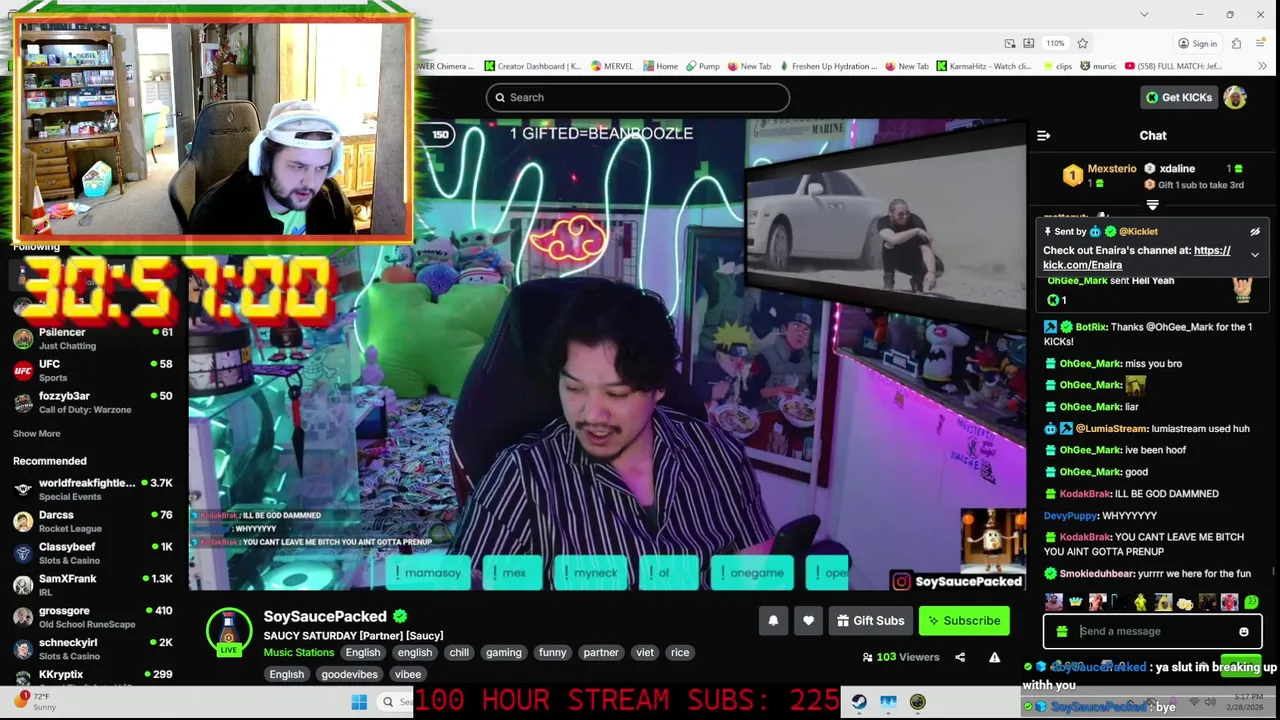The image size is (1280, 720).
Task: Click the Gift Subs button
Action: click(x=870, y=621)
